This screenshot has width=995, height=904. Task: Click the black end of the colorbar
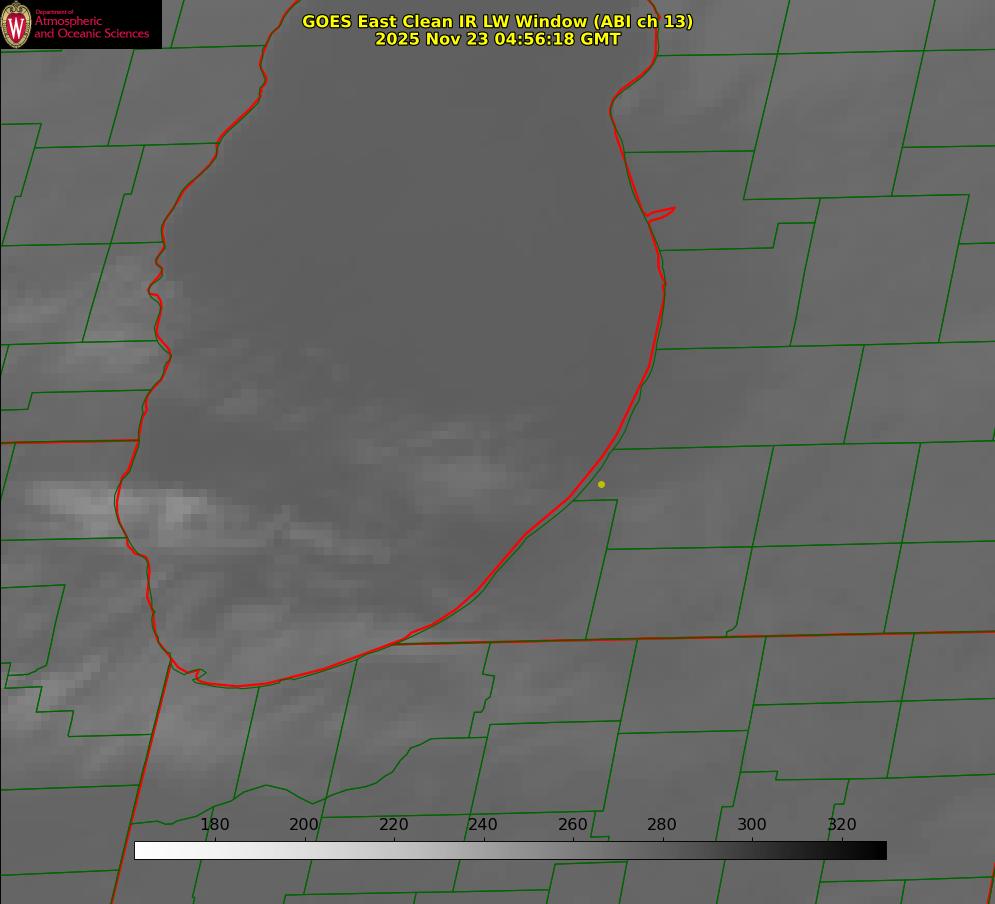[x=880, y=850]
